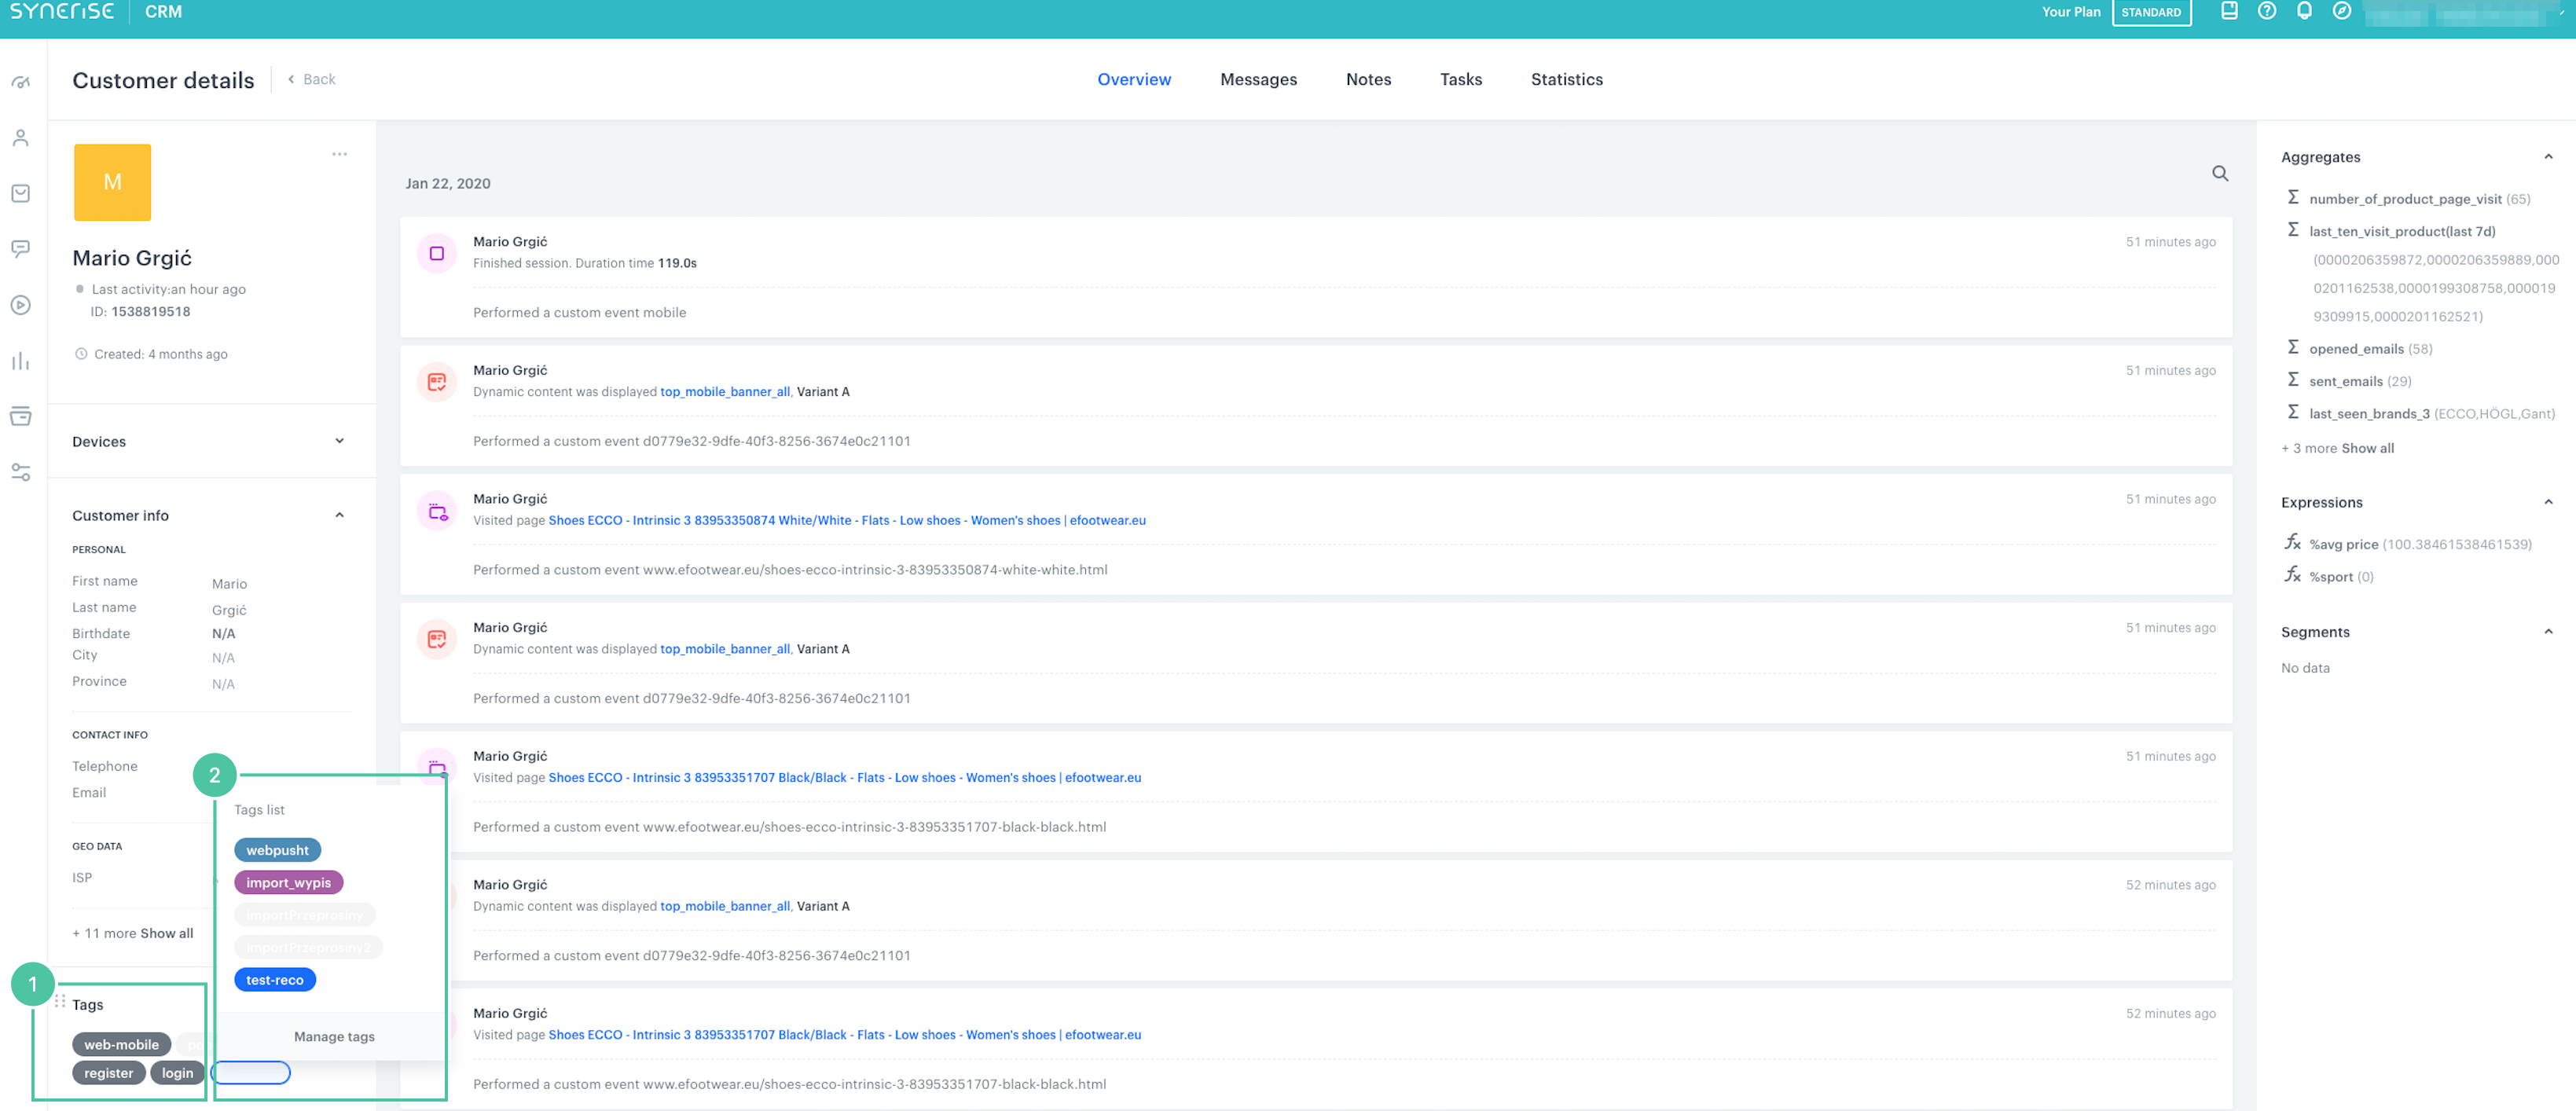Click the help question mark icon

tap(2266, 16)
